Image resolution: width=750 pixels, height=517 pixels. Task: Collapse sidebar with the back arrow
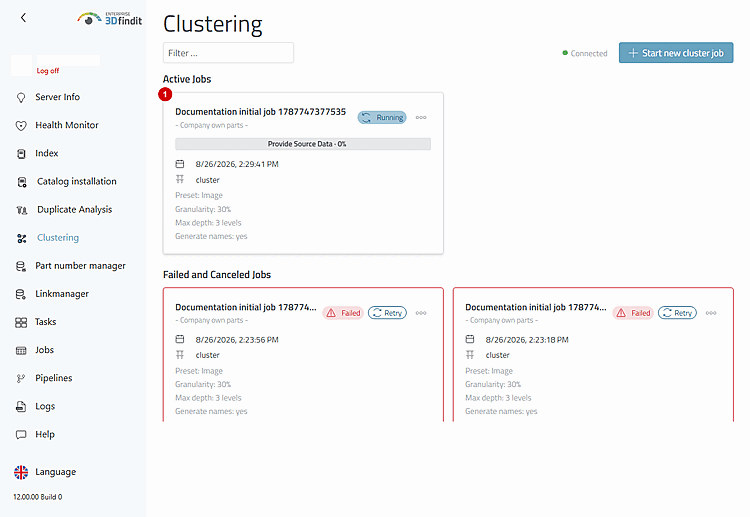pyautogui.click(x=23, y=18)
